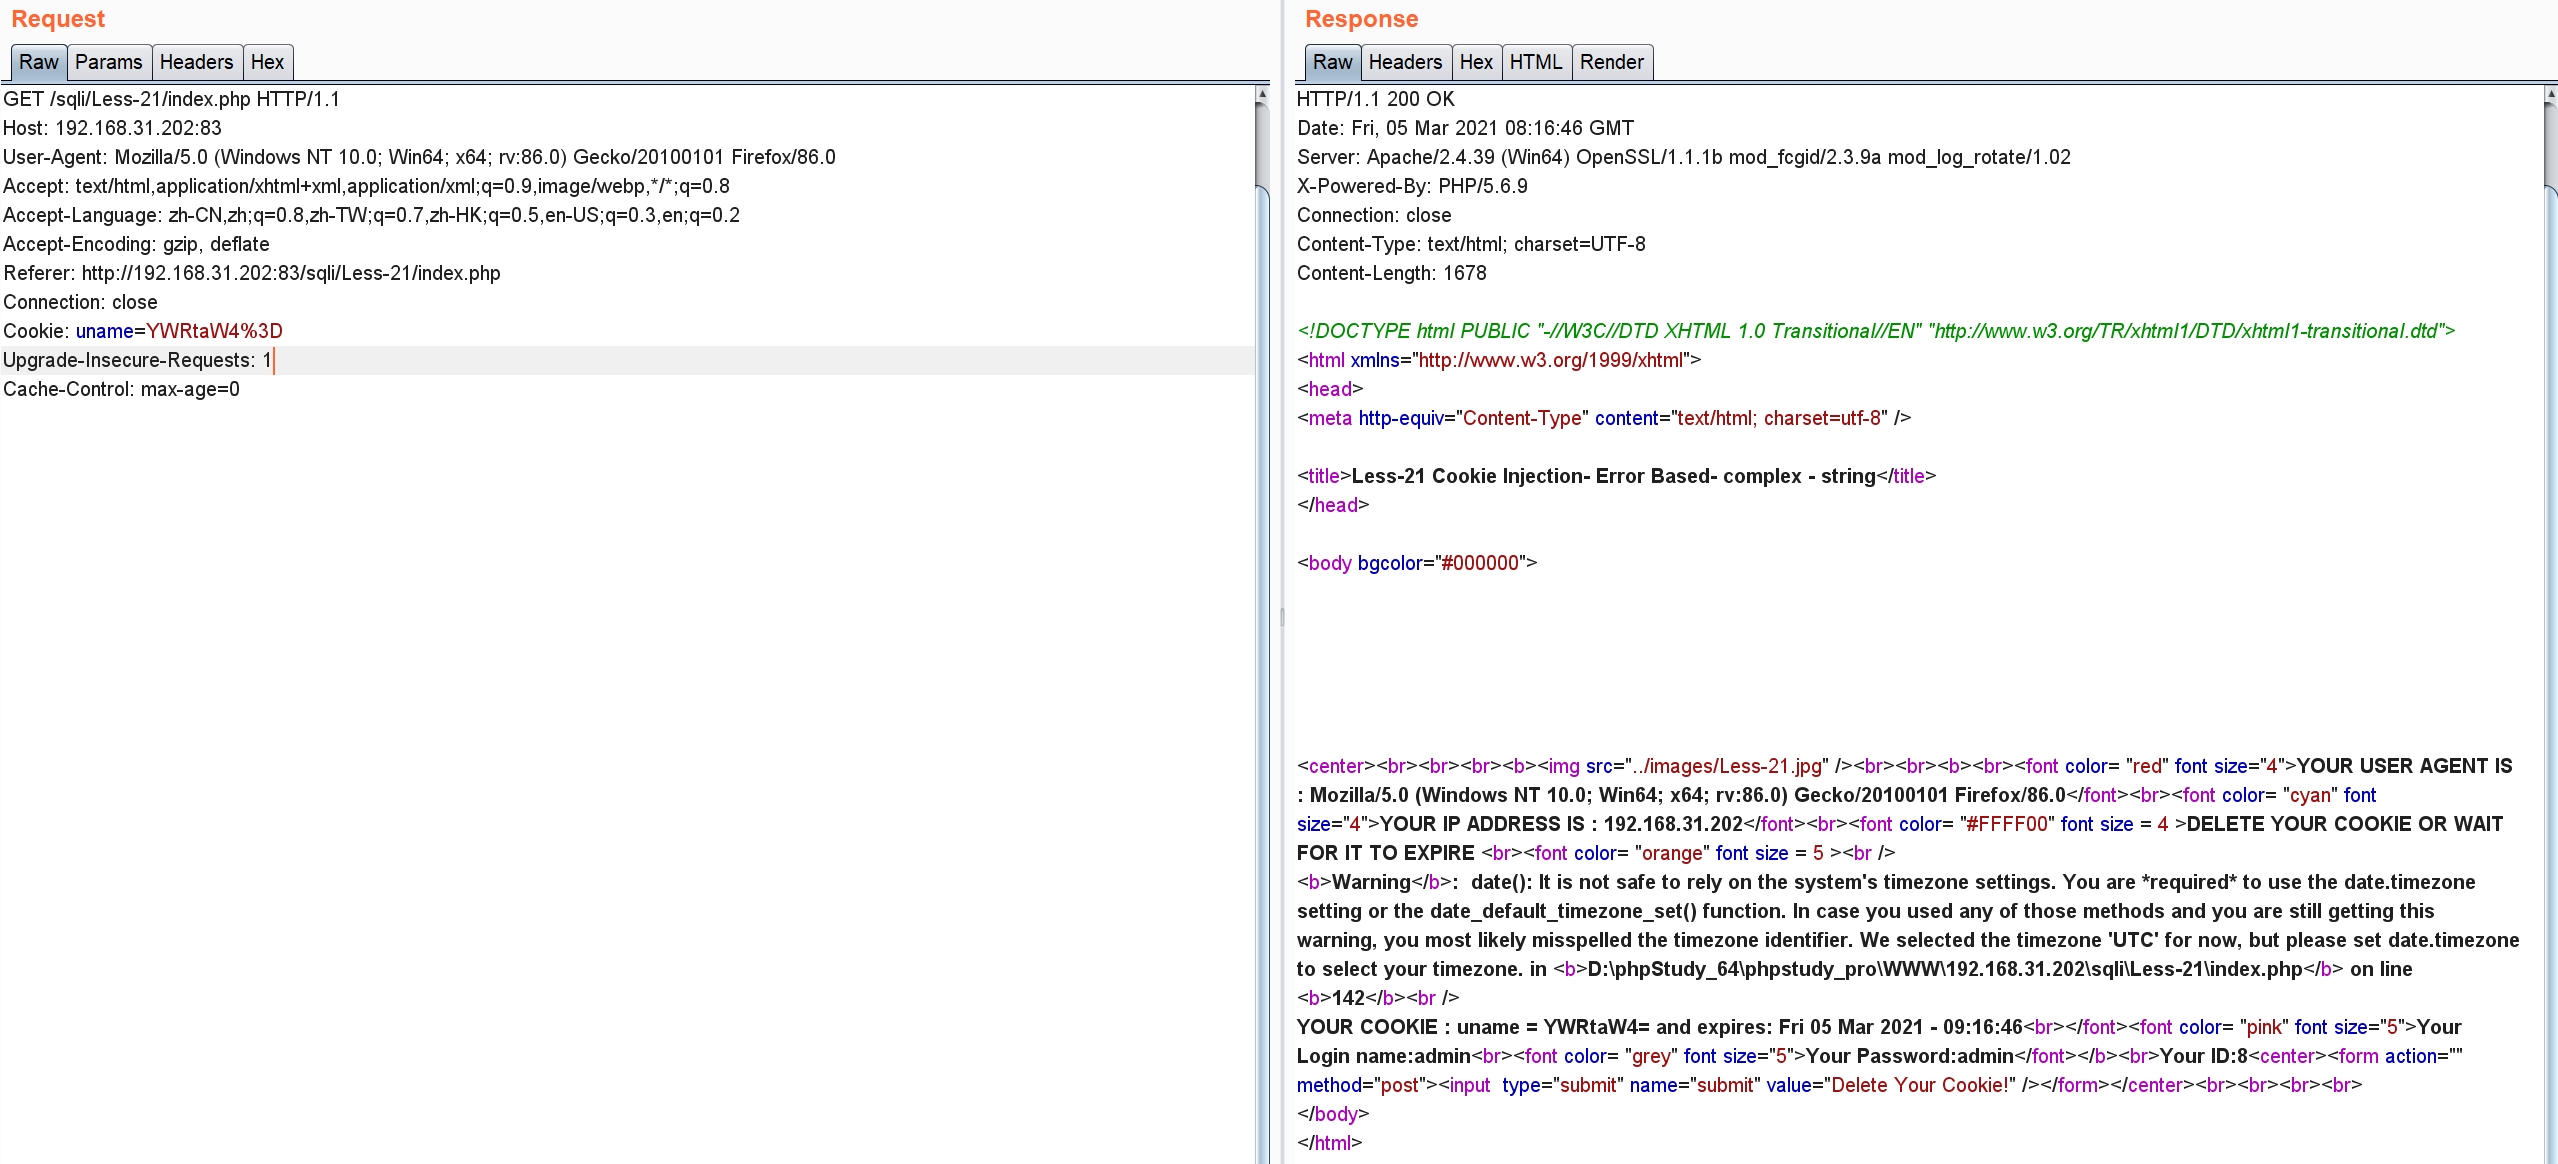Viewport: 2558px width, 1164px height.
Task: Click the Request panel heading
Action: 58,19
